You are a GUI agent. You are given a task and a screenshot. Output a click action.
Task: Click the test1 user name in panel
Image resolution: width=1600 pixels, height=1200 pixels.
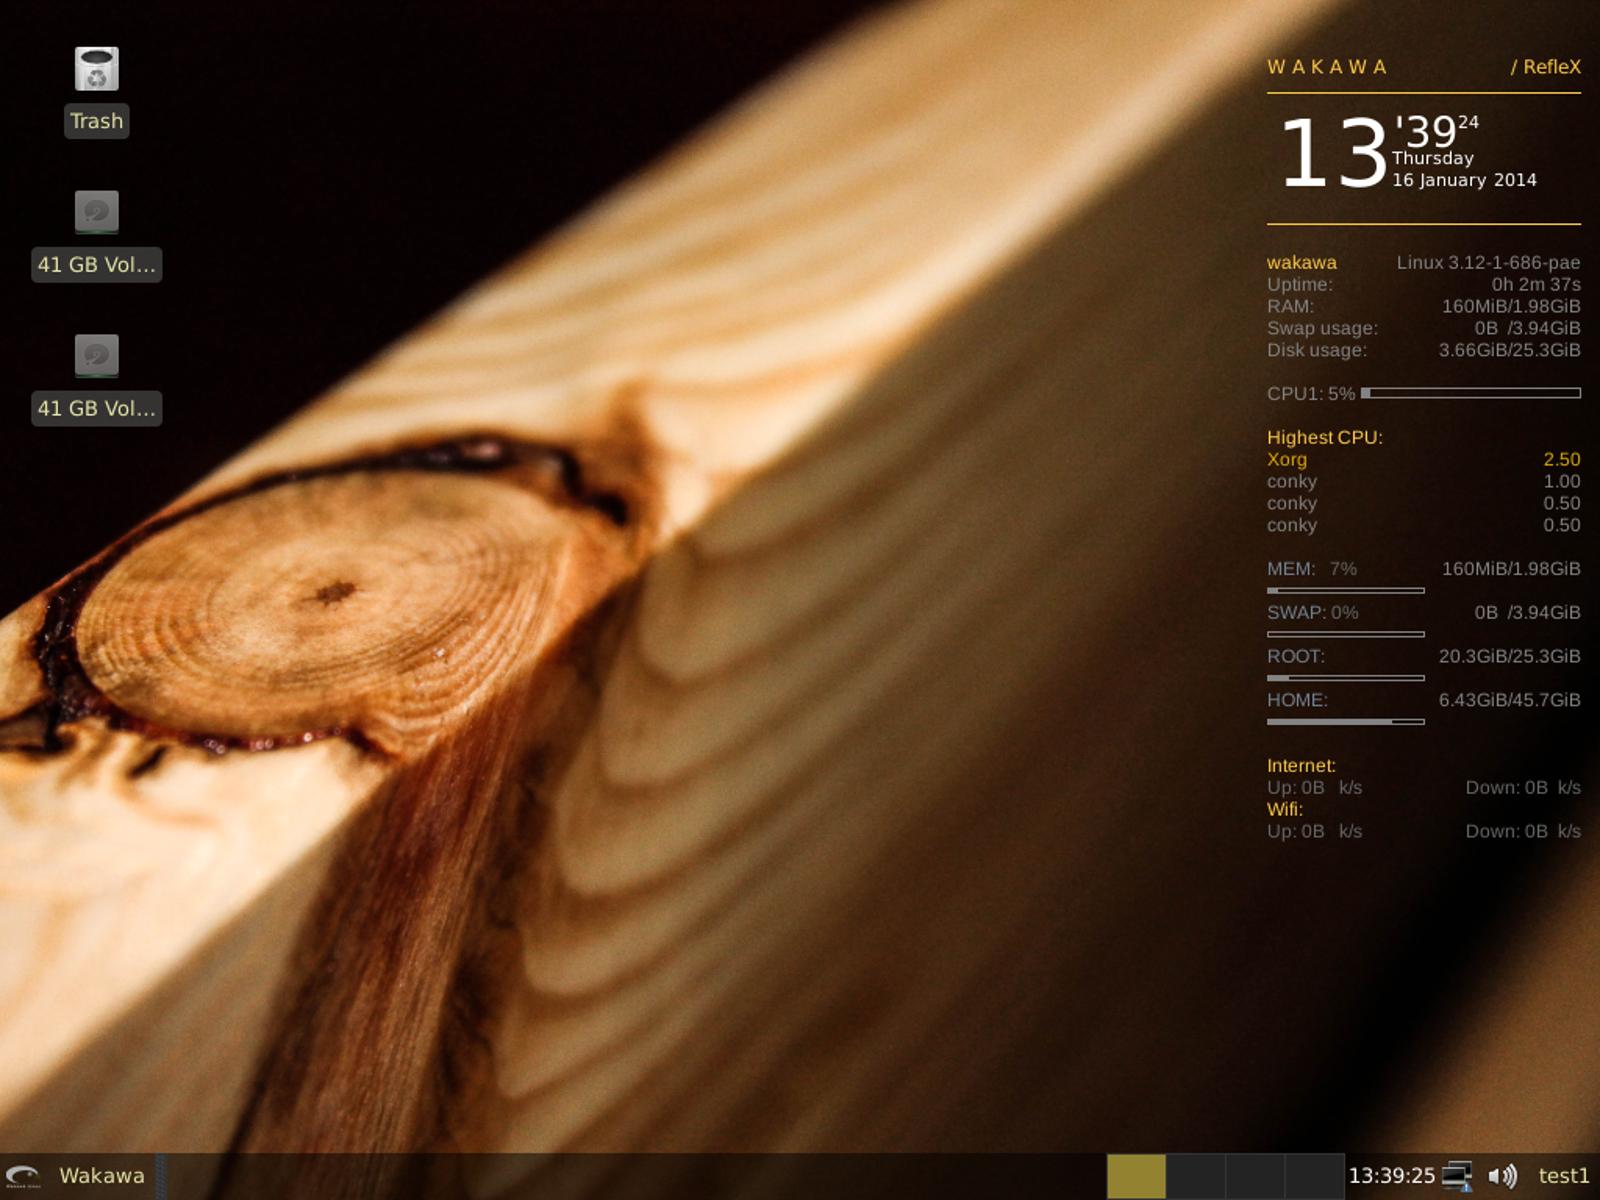tap(1563, 1176)
